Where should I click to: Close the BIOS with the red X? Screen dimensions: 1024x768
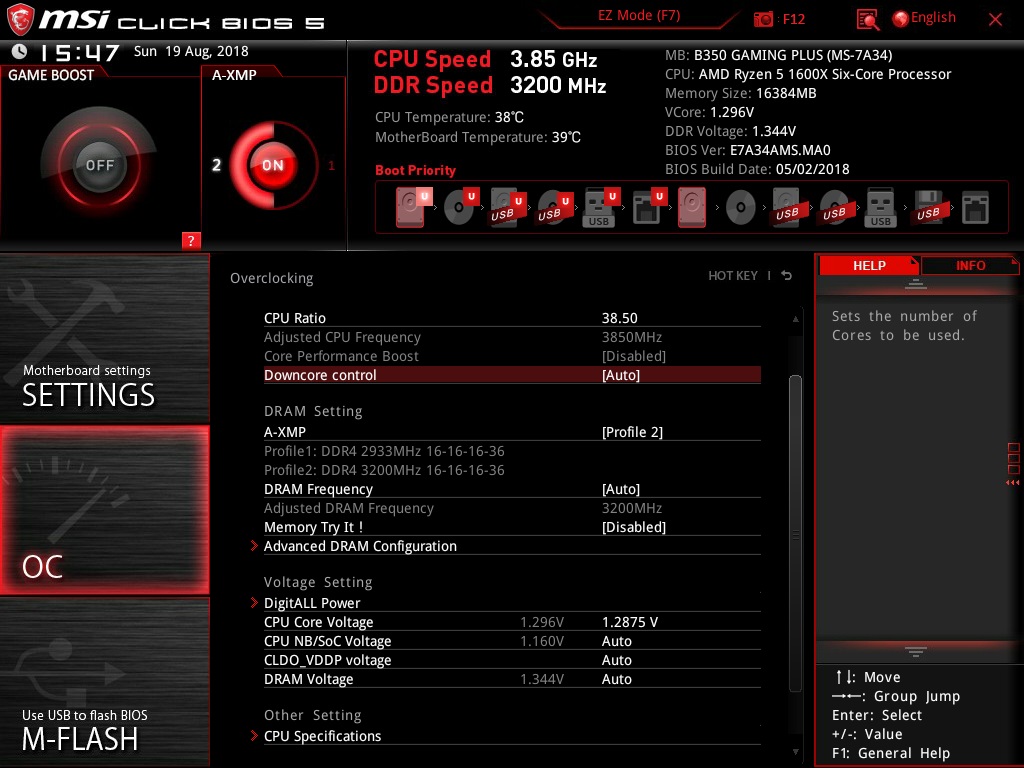point(995,20)
